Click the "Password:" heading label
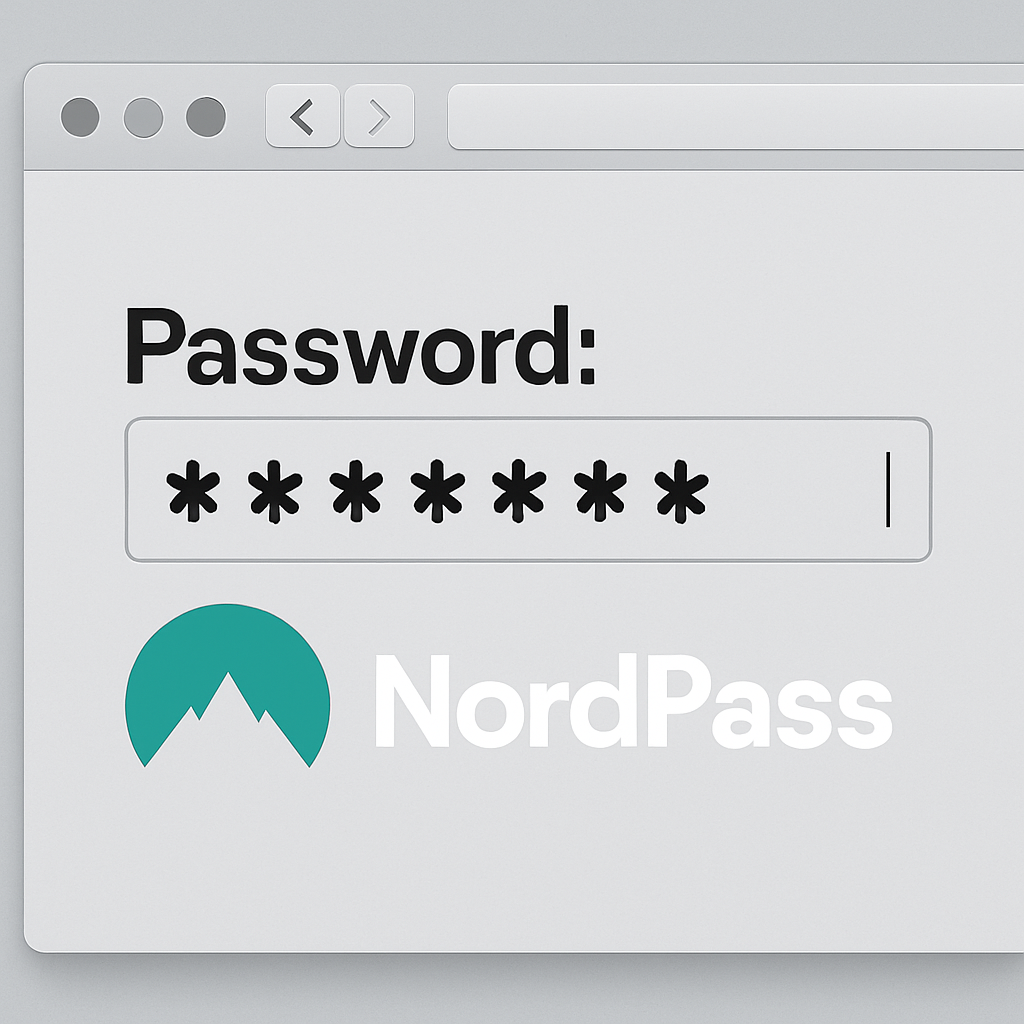The height and width of the screenshot is (1024, 1024). tap(360, 346)
